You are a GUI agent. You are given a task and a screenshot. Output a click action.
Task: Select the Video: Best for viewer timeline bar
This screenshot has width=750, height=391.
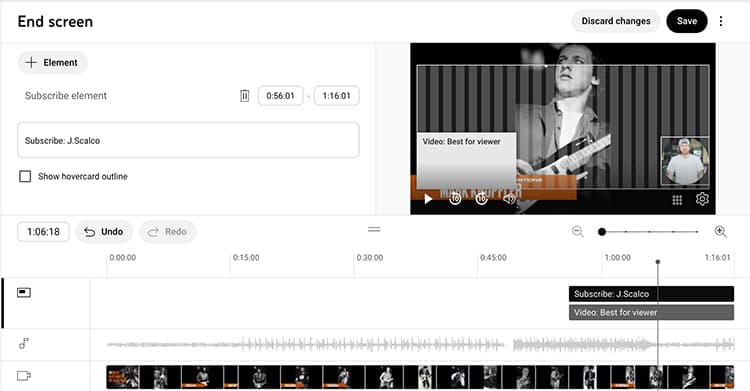tap(651, 313)
